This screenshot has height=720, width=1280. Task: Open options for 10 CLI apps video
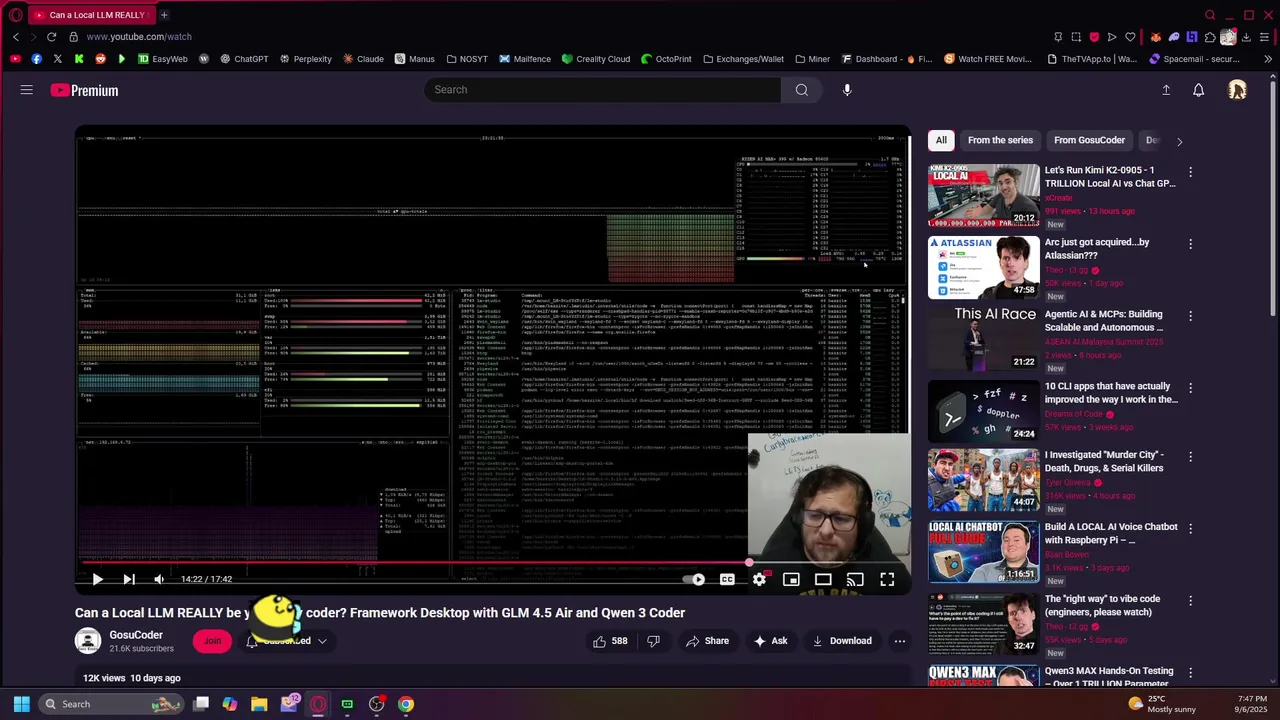(x=1190, y=388)
